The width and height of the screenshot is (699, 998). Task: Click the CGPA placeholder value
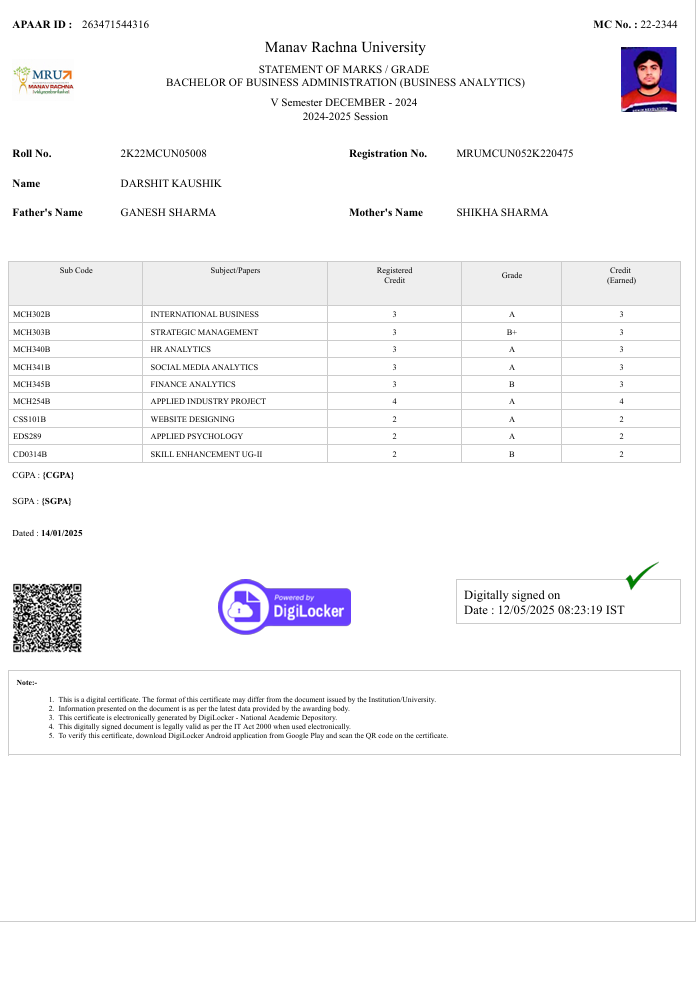58,475
